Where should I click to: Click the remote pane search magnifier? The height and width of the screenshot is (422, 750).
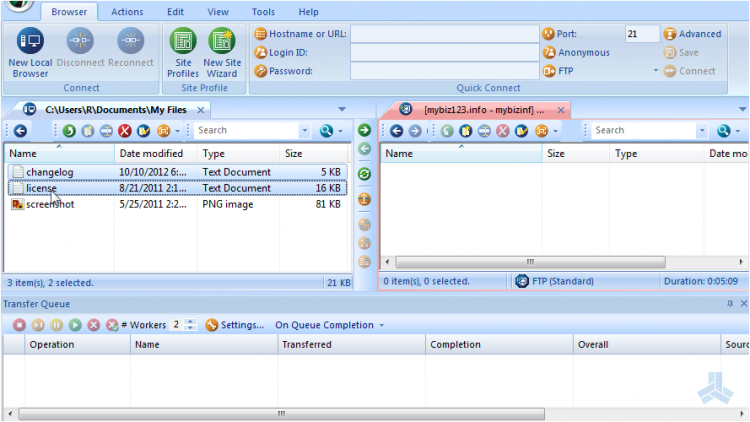click(x=724, y=131)
